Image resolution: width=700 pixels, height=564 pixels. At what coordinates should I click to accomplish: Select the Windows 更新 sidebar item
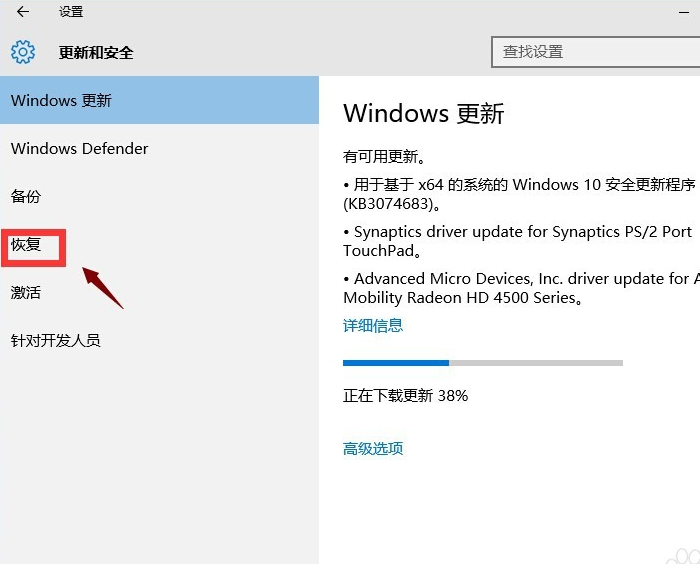pyautogui.click(x=61, y=100)
